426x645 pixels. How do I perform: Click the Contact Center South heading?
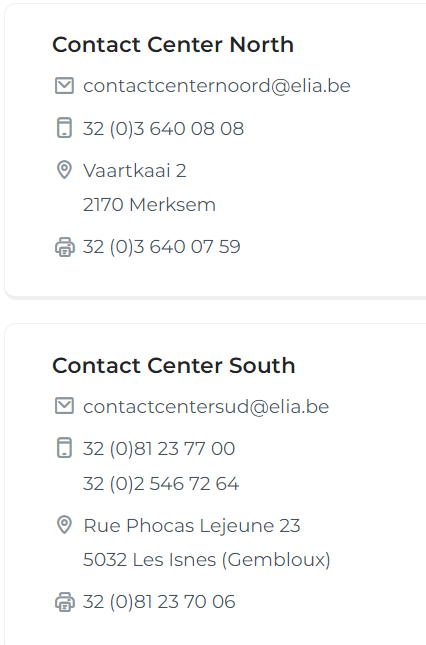coord(174,365)
